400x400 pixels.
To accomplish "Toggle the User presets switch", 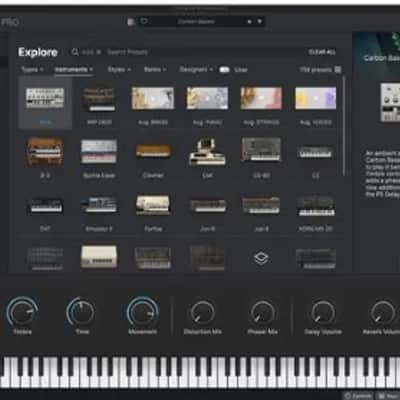I will tap(224, 70).
